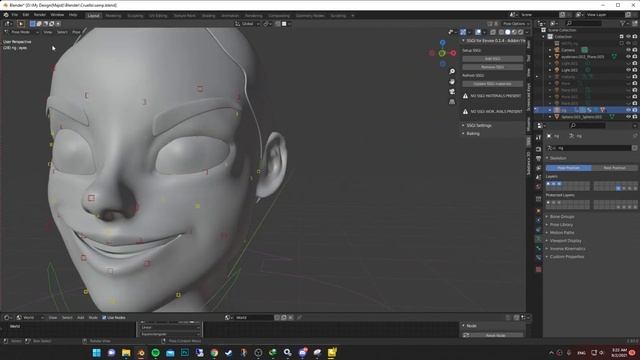Viewport: 640px width, 360px height.
Task: Open the Bone Constraints properties tab
Action: pos(538,257)
